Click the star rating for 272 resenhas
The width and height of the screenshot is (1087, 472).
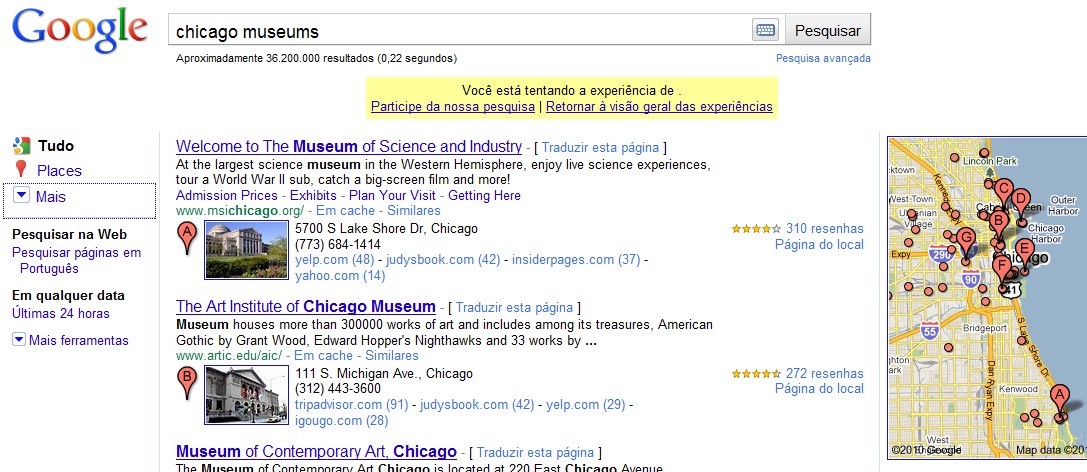(756, 374)
